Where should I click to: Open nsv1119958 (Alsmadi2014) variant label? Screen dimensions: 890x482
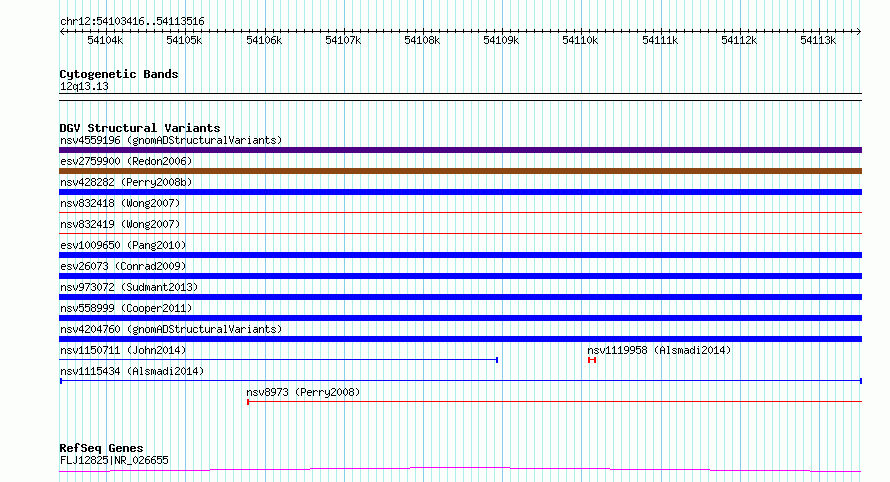click(659, 350)
